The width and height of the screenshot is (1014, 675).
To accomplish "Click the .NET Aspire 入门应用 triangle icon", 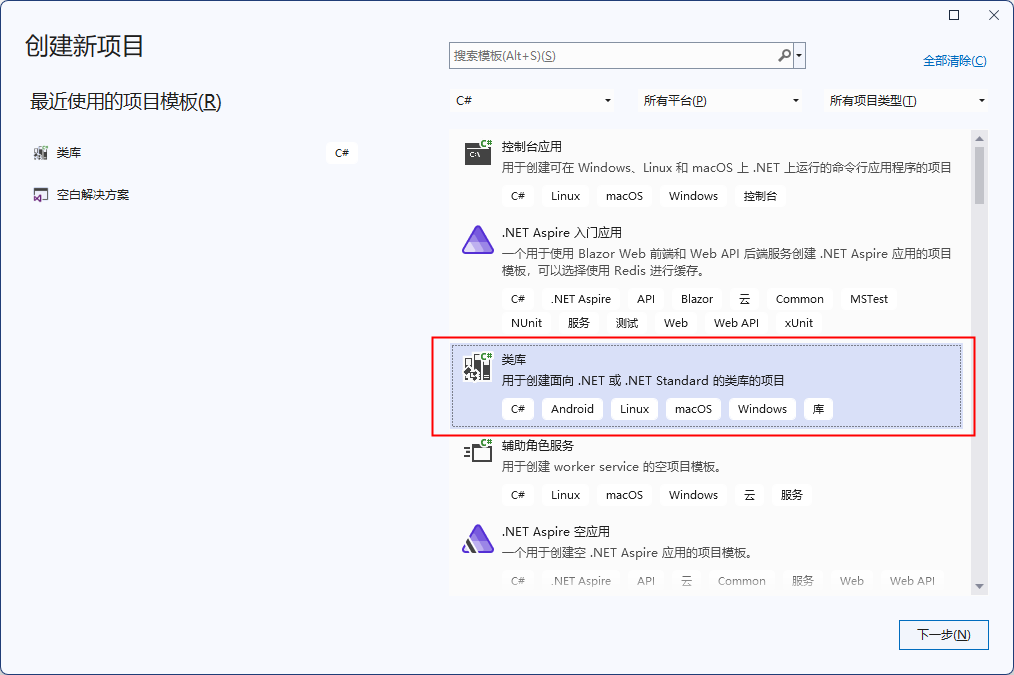I will pos(477,239).
